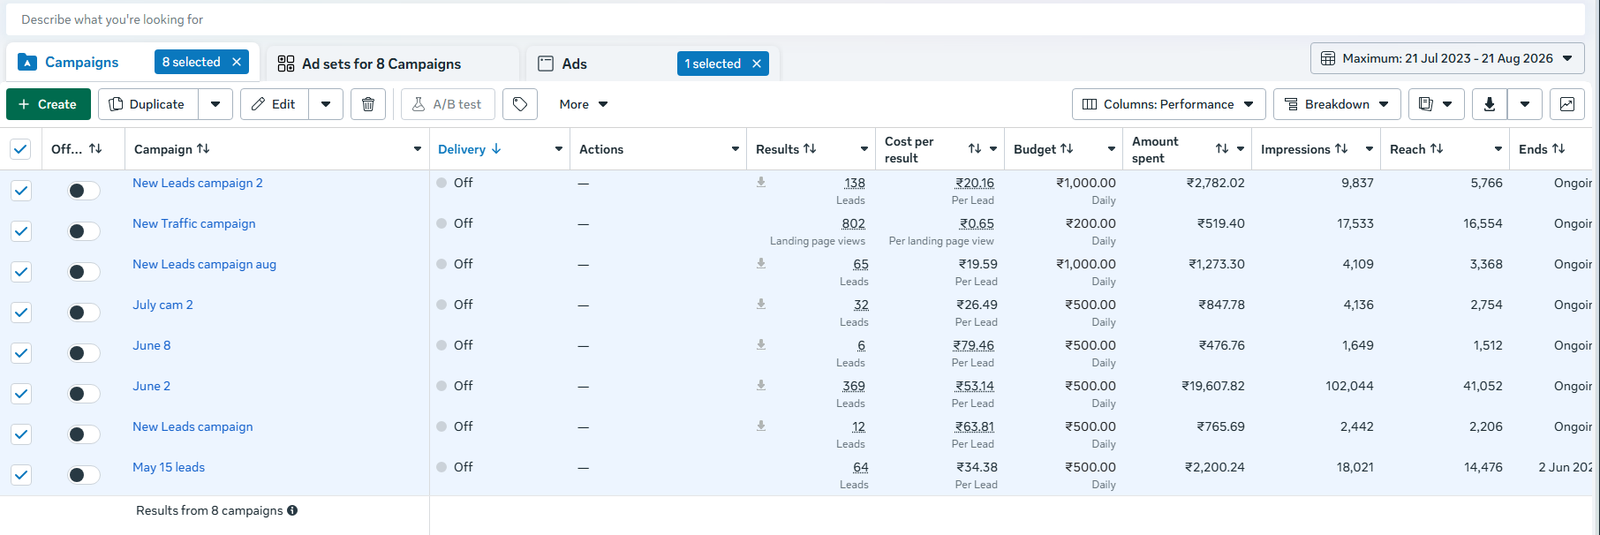Open the charts view icon
This screenshot has height=535, width=1600.
(1567, 104)
